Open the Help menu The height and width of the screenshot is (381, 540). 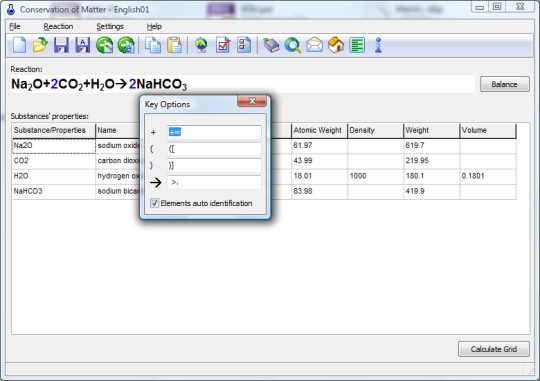[154, 27]
